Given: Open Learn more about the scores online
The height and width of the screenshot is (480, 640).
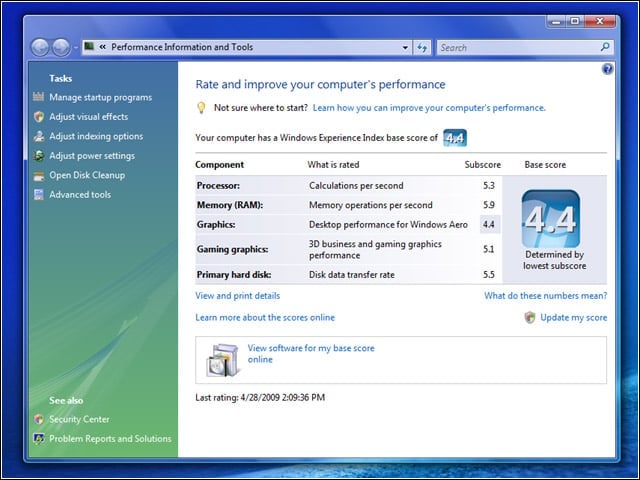Looking at the screenshot, I should coord(265,317).
